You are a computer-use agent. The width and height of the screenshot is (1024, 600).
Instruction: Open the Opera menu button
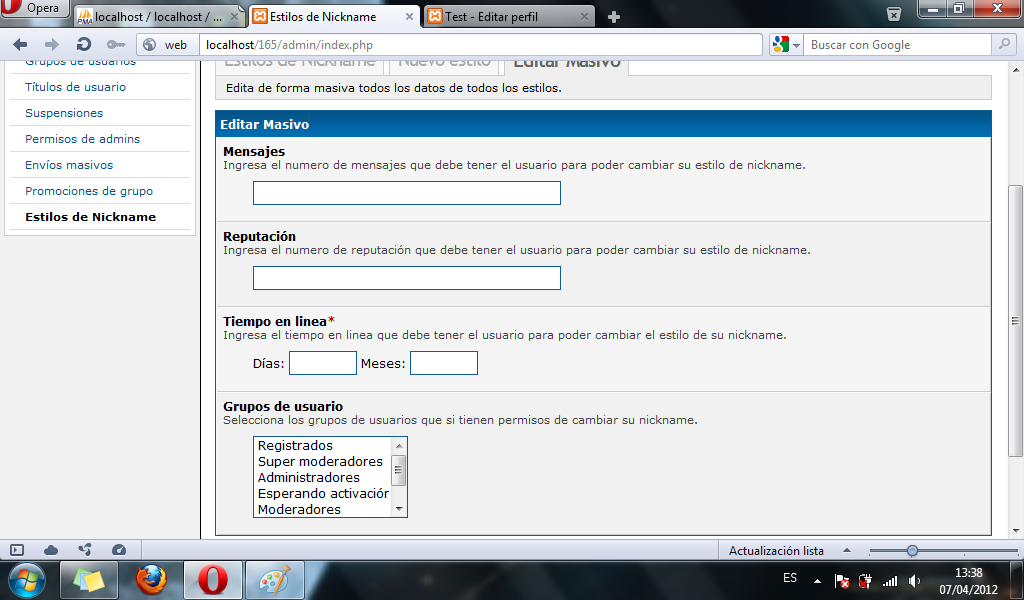tap(35, 8)
